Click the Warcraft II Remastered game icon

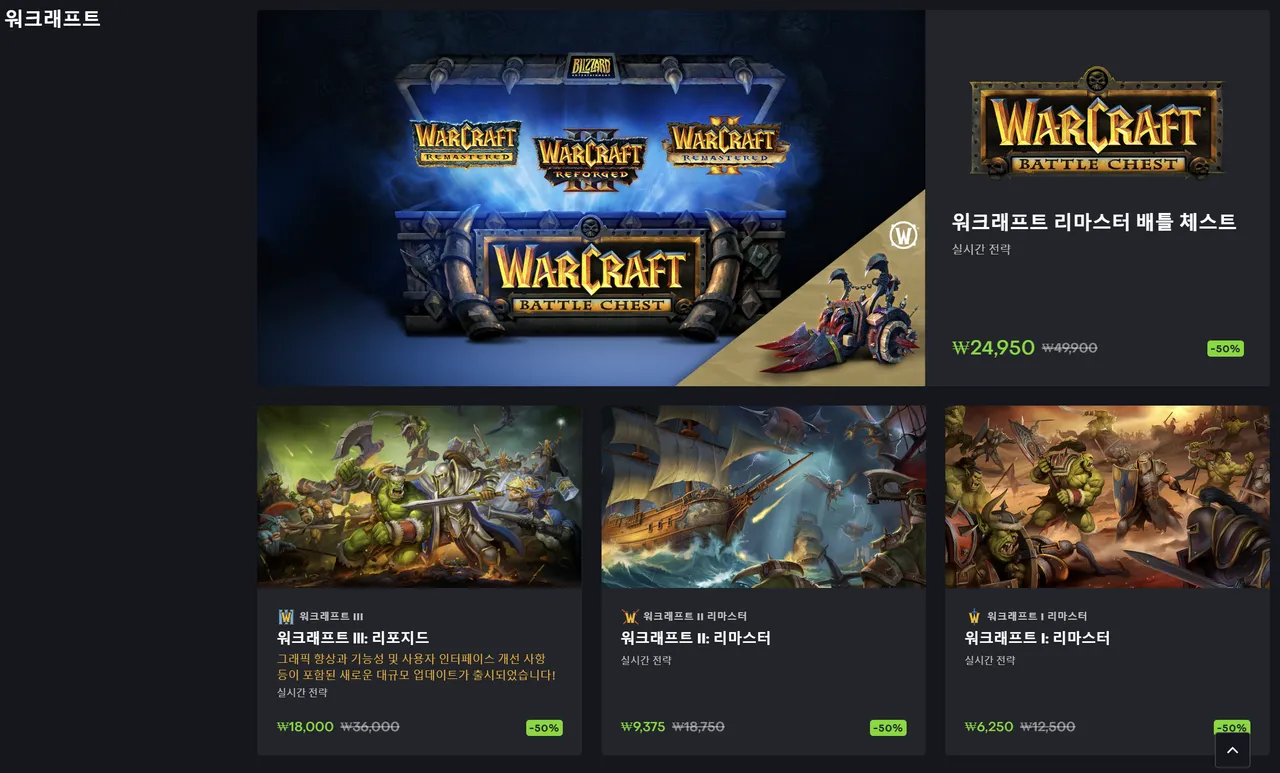coord(630,616)
